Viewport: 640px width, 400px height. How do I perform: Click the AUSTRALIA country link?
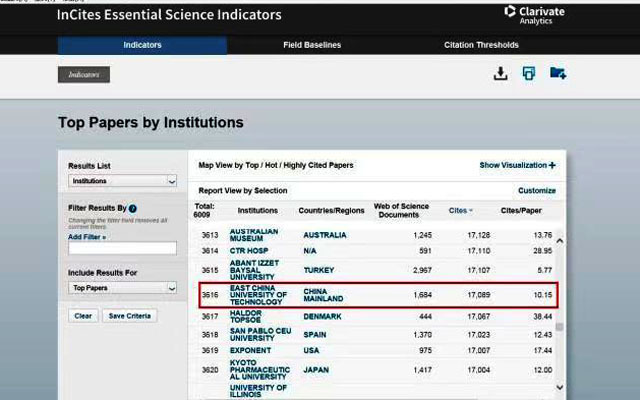pos(325,235)
